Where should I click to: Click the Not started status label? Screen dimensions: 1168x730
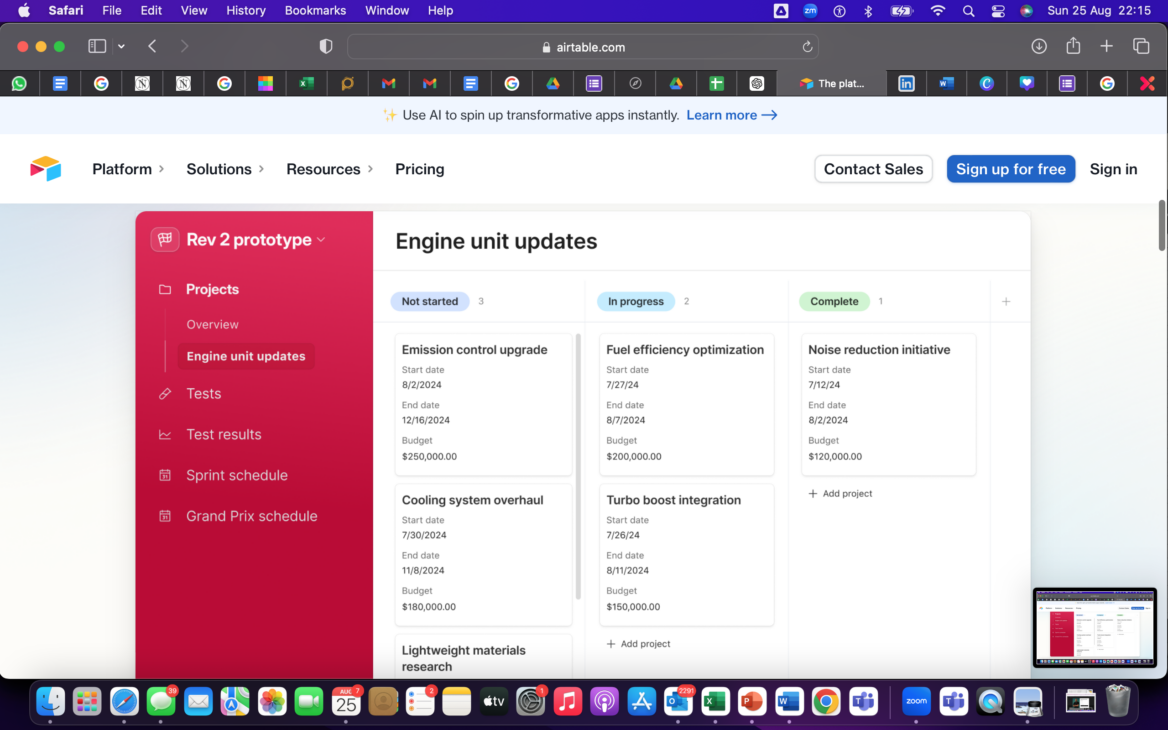(430, 301)
